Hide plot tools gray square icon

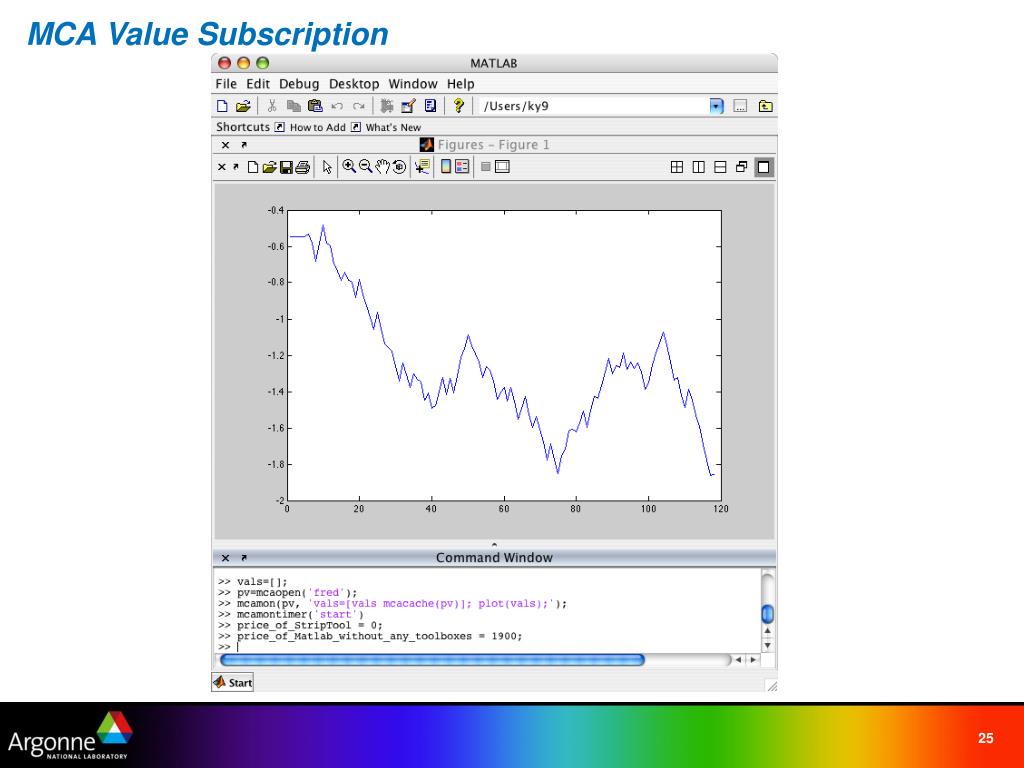485,167
